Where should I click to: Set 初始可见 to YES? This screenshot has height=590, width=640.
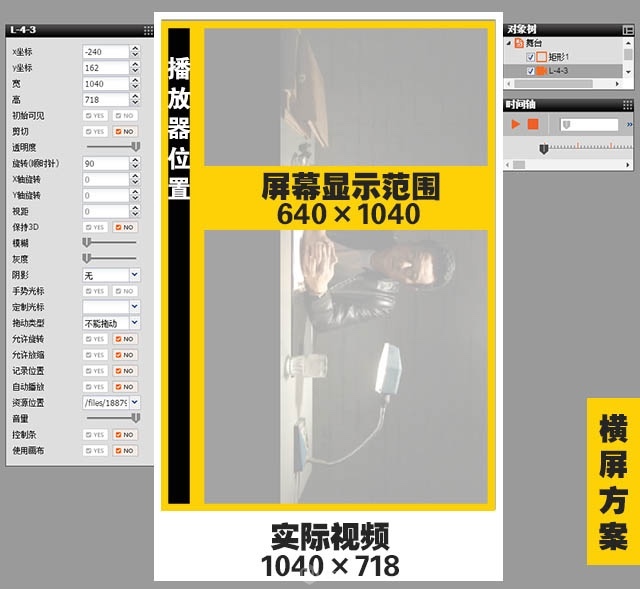click(96, 116)
